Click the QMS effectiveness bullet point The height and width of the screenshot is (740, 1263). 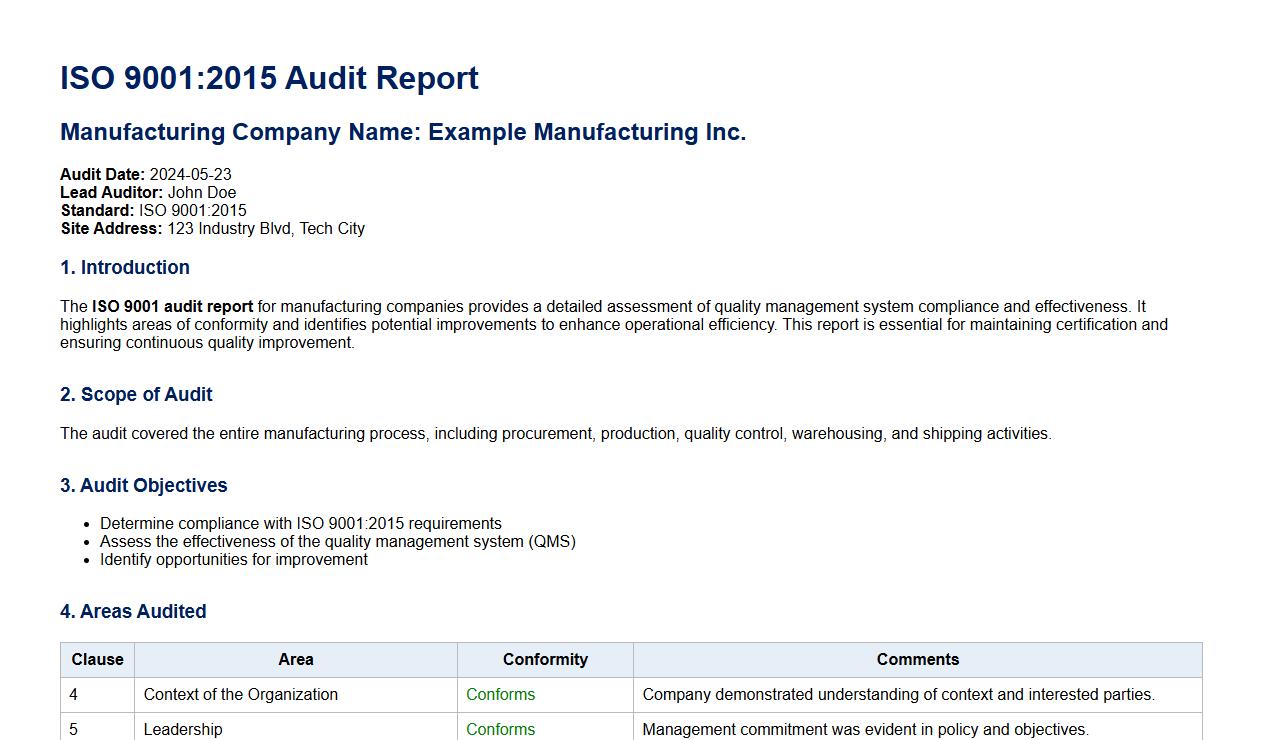(338, 541)
